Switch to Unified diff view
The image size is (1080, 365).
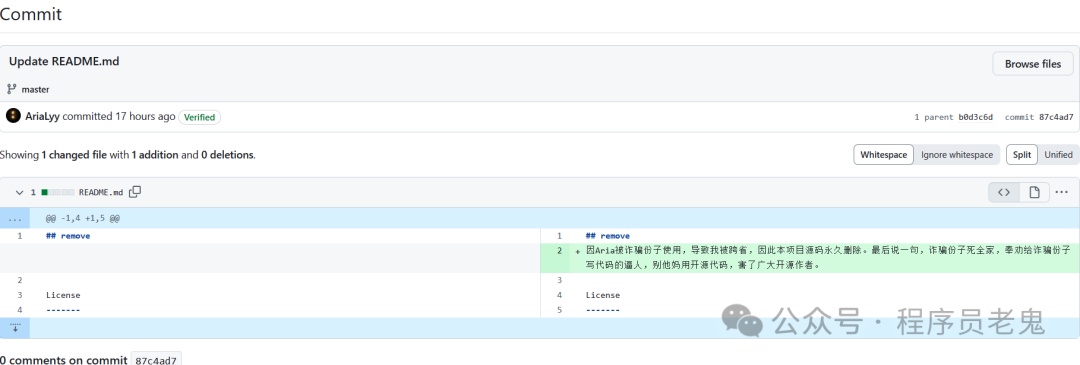(x=1058, y=155)
